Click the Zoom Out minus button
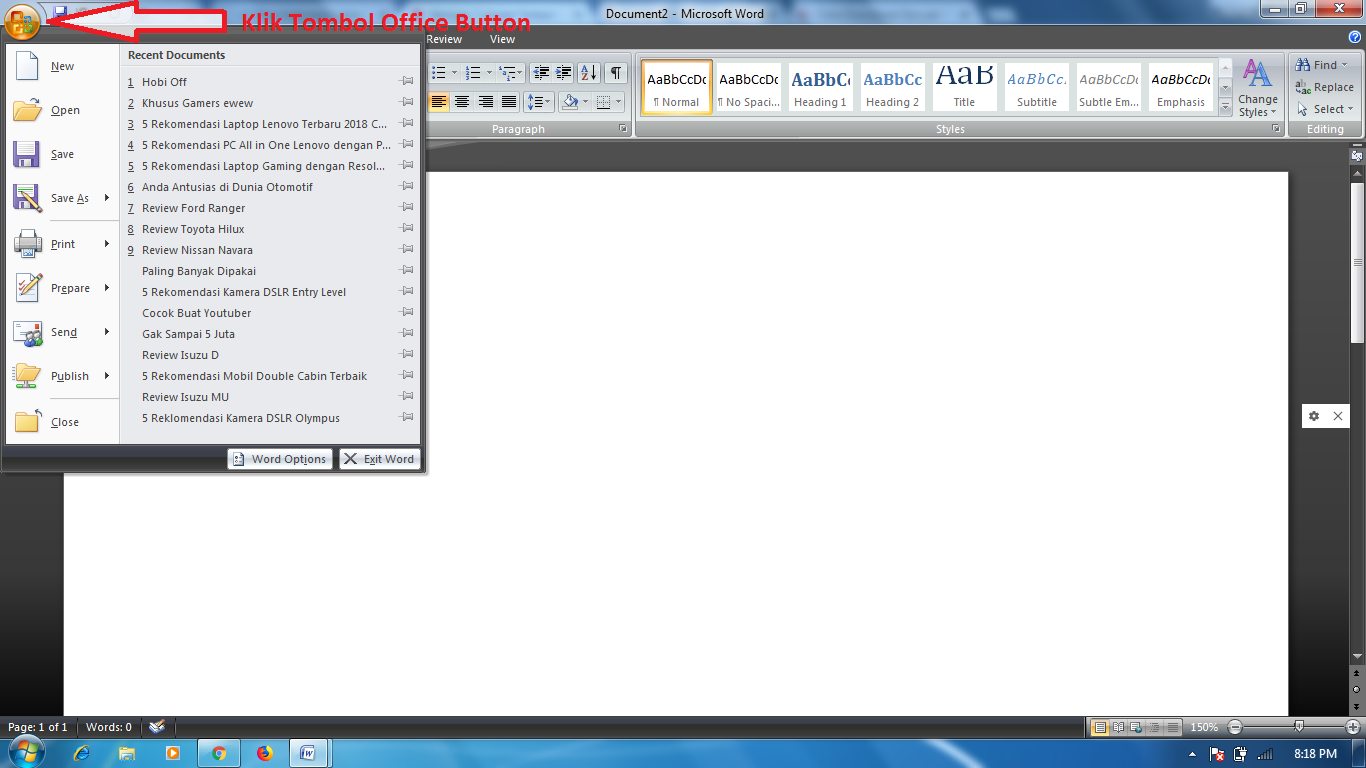 coord(1236,727)
